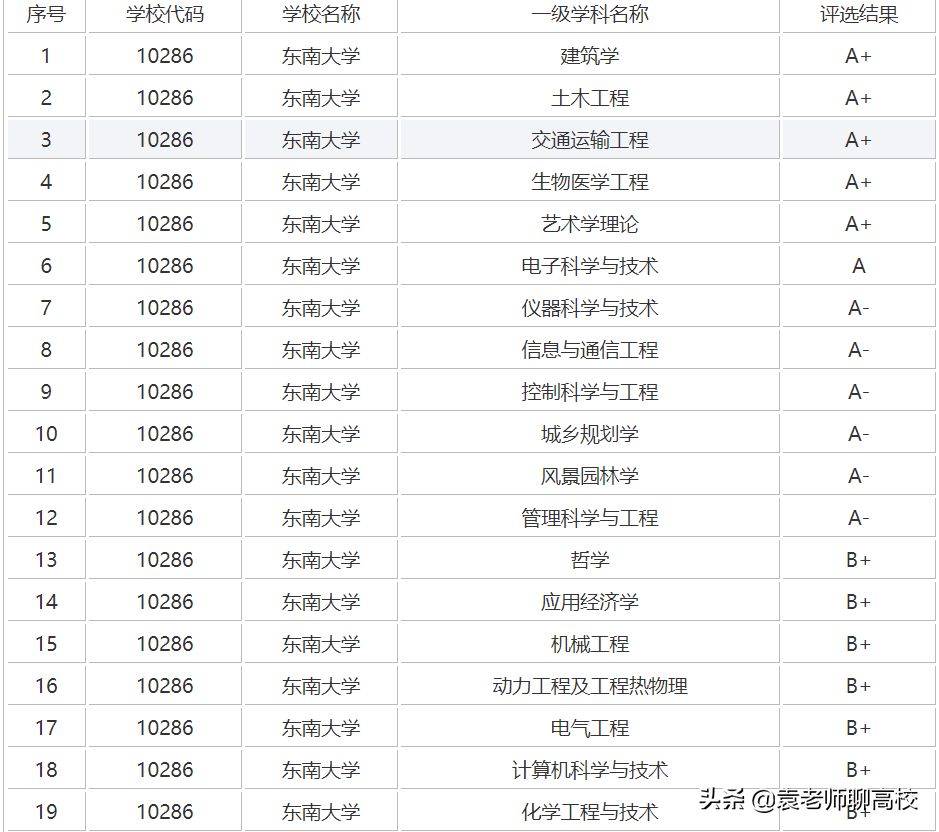Click the 一级学科名称 column header

(x=589, y=15)
